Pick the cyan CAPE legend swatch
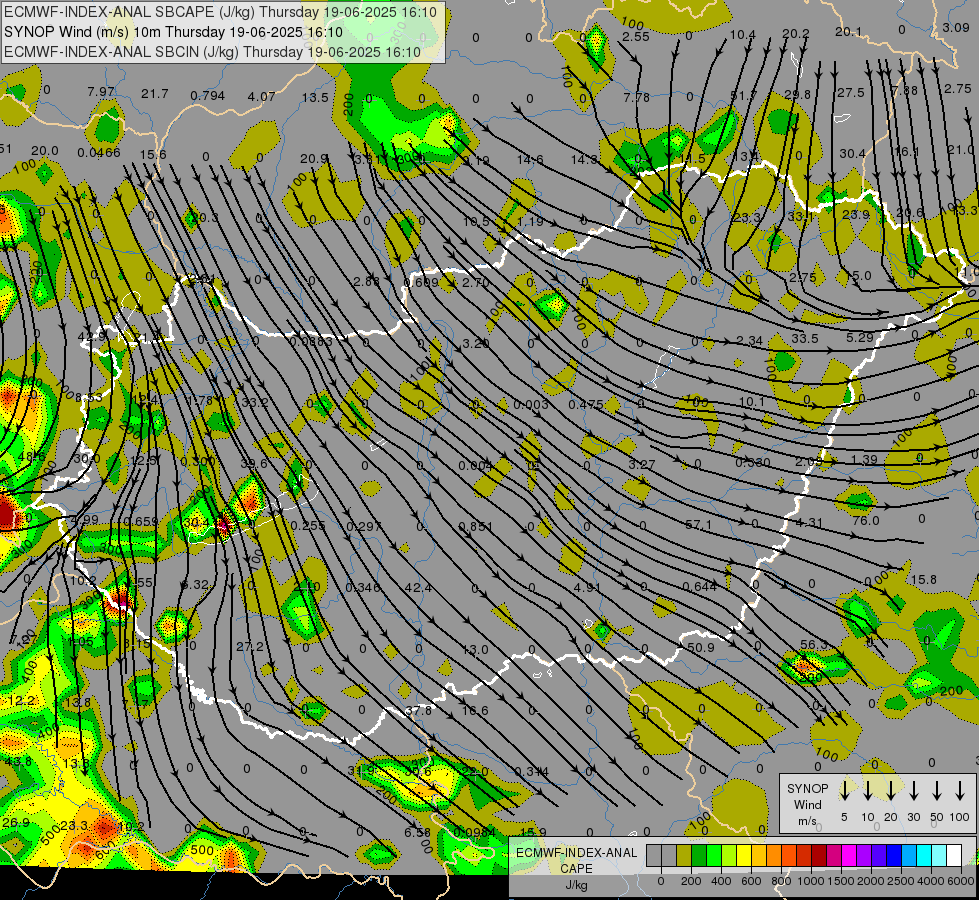The image size is (979, 900). [x=923, y=856]
